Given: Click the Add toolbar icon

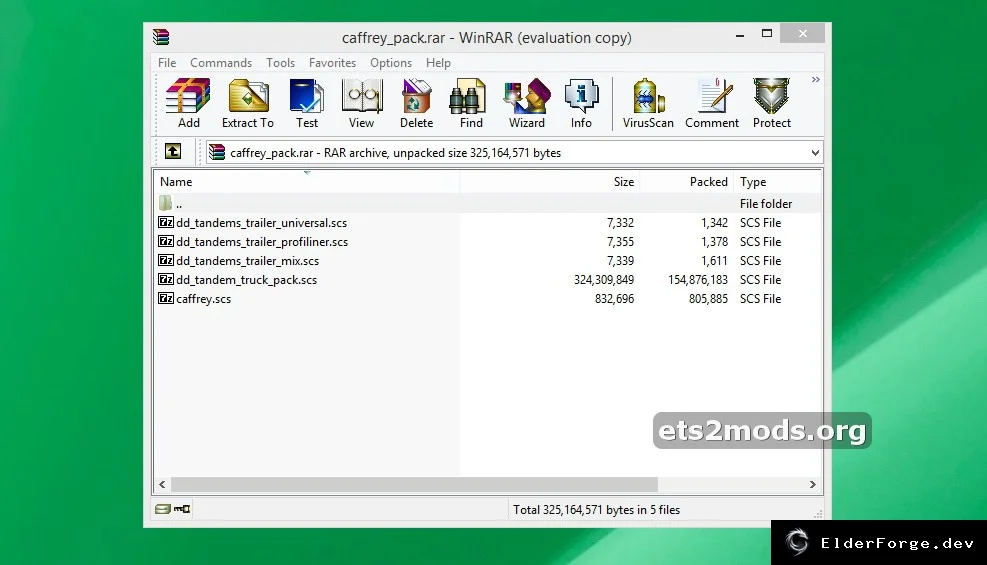Looking at the screenshot, I should coord(188,104).
